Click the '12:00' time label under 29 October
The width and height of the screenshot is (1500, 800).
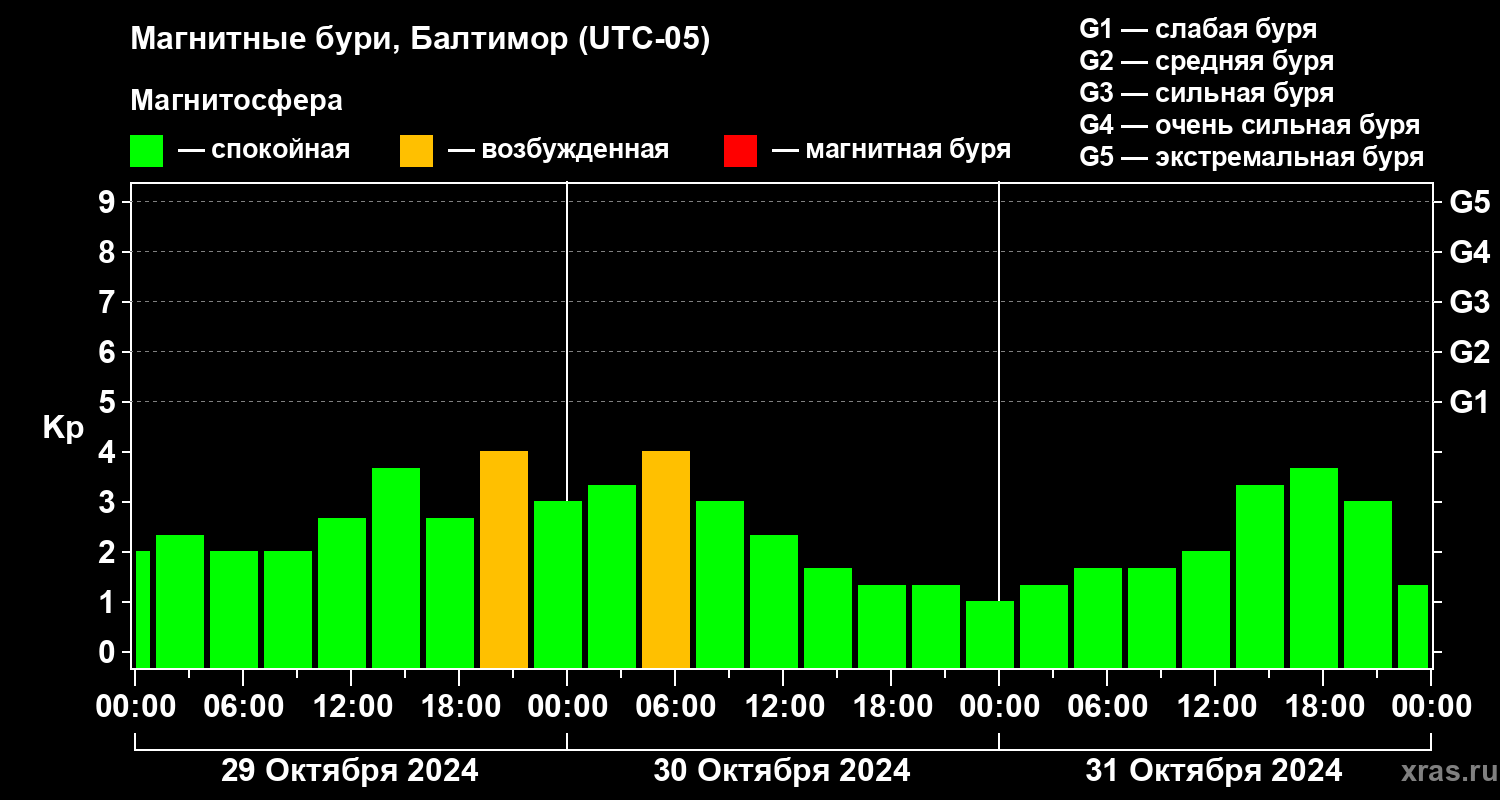click(x=352, y=707)
